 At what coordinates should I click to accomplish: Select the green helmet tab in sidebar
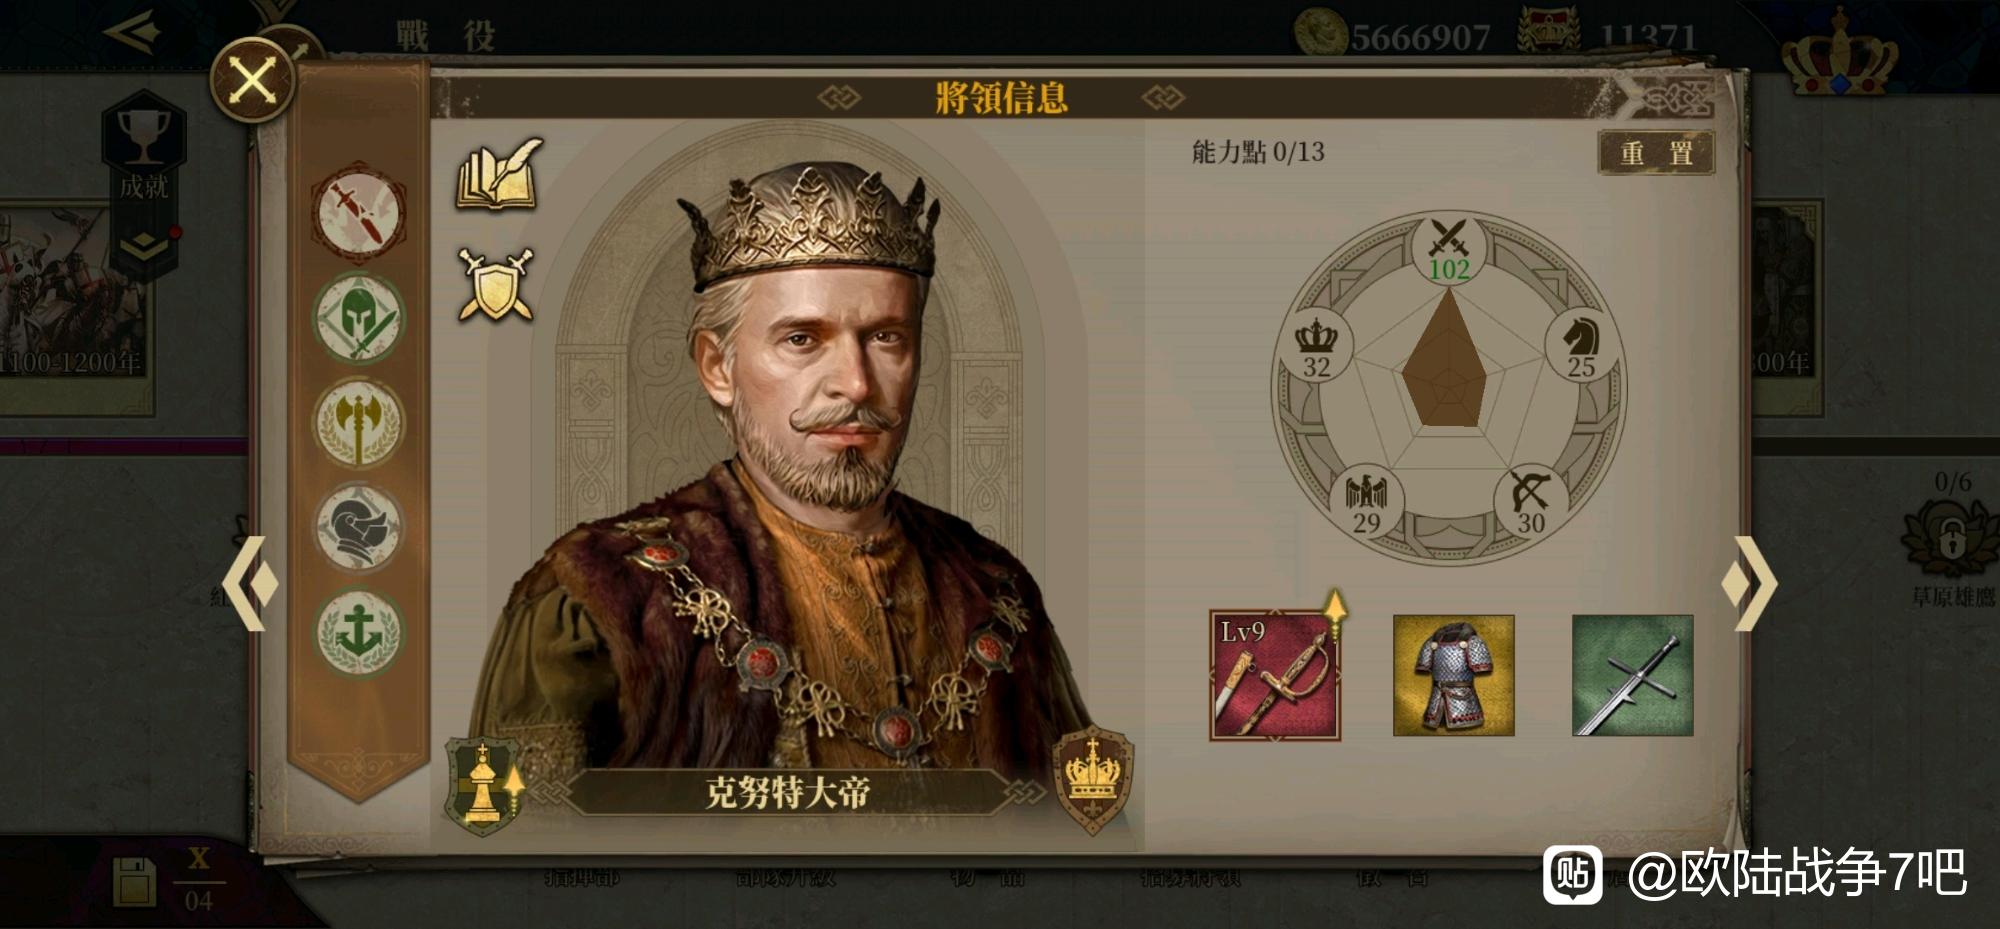[358, 318]
